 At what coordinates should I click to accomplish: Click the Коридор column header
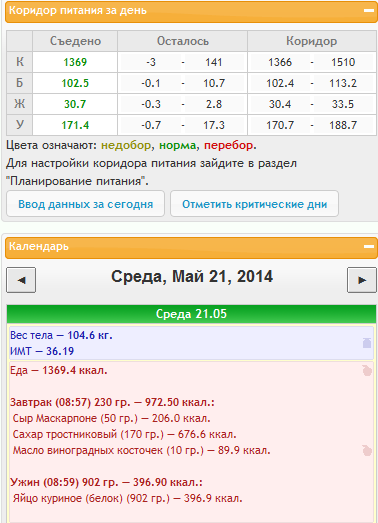click(x=312, y=41)
